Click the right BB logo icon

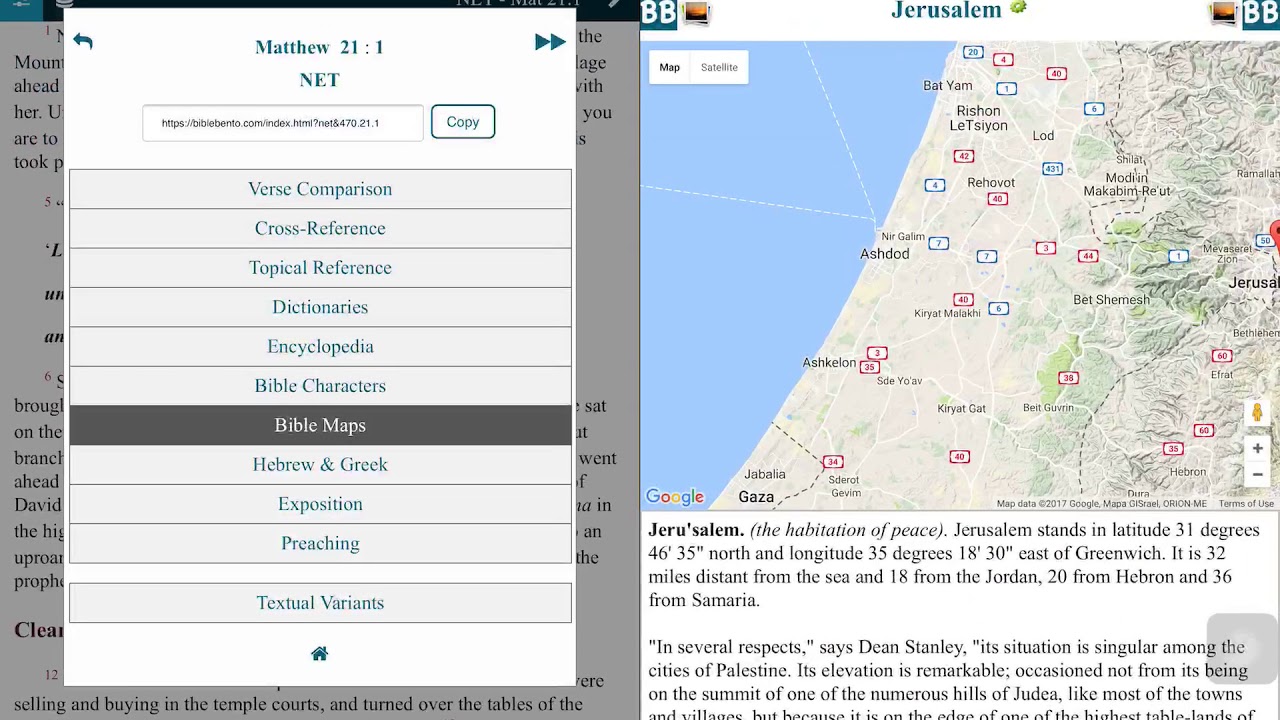click(1261, 12)
